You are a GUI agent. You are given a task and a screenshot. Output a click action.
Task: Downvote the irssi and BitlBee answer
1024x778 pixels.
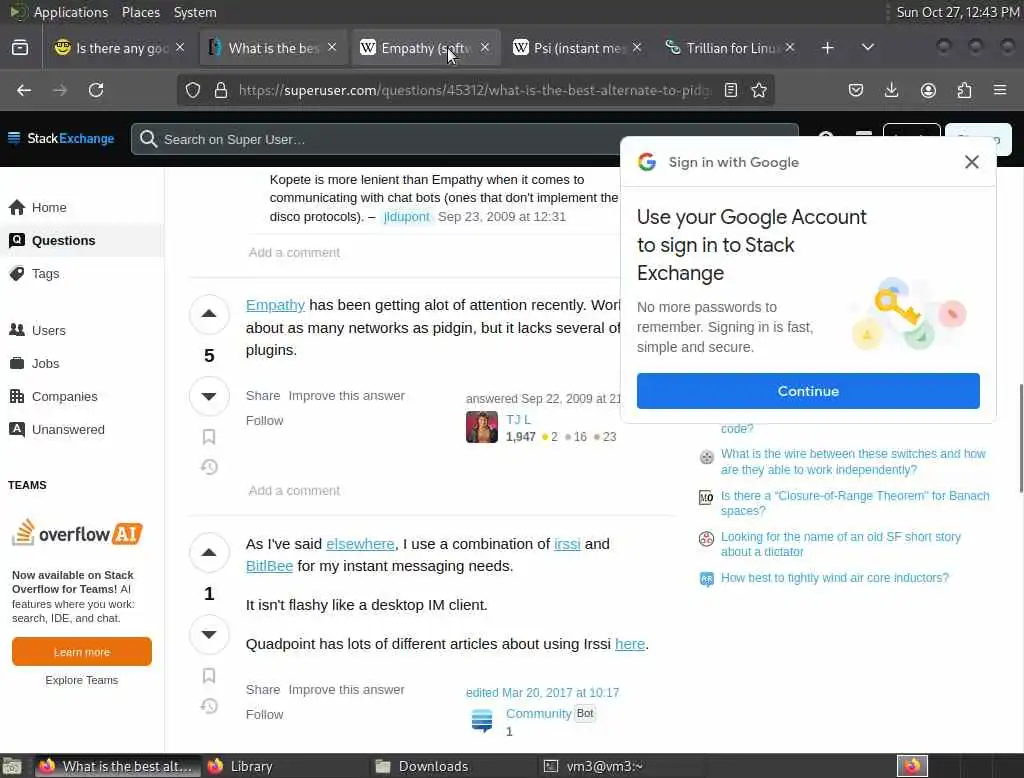coord(209,634)
